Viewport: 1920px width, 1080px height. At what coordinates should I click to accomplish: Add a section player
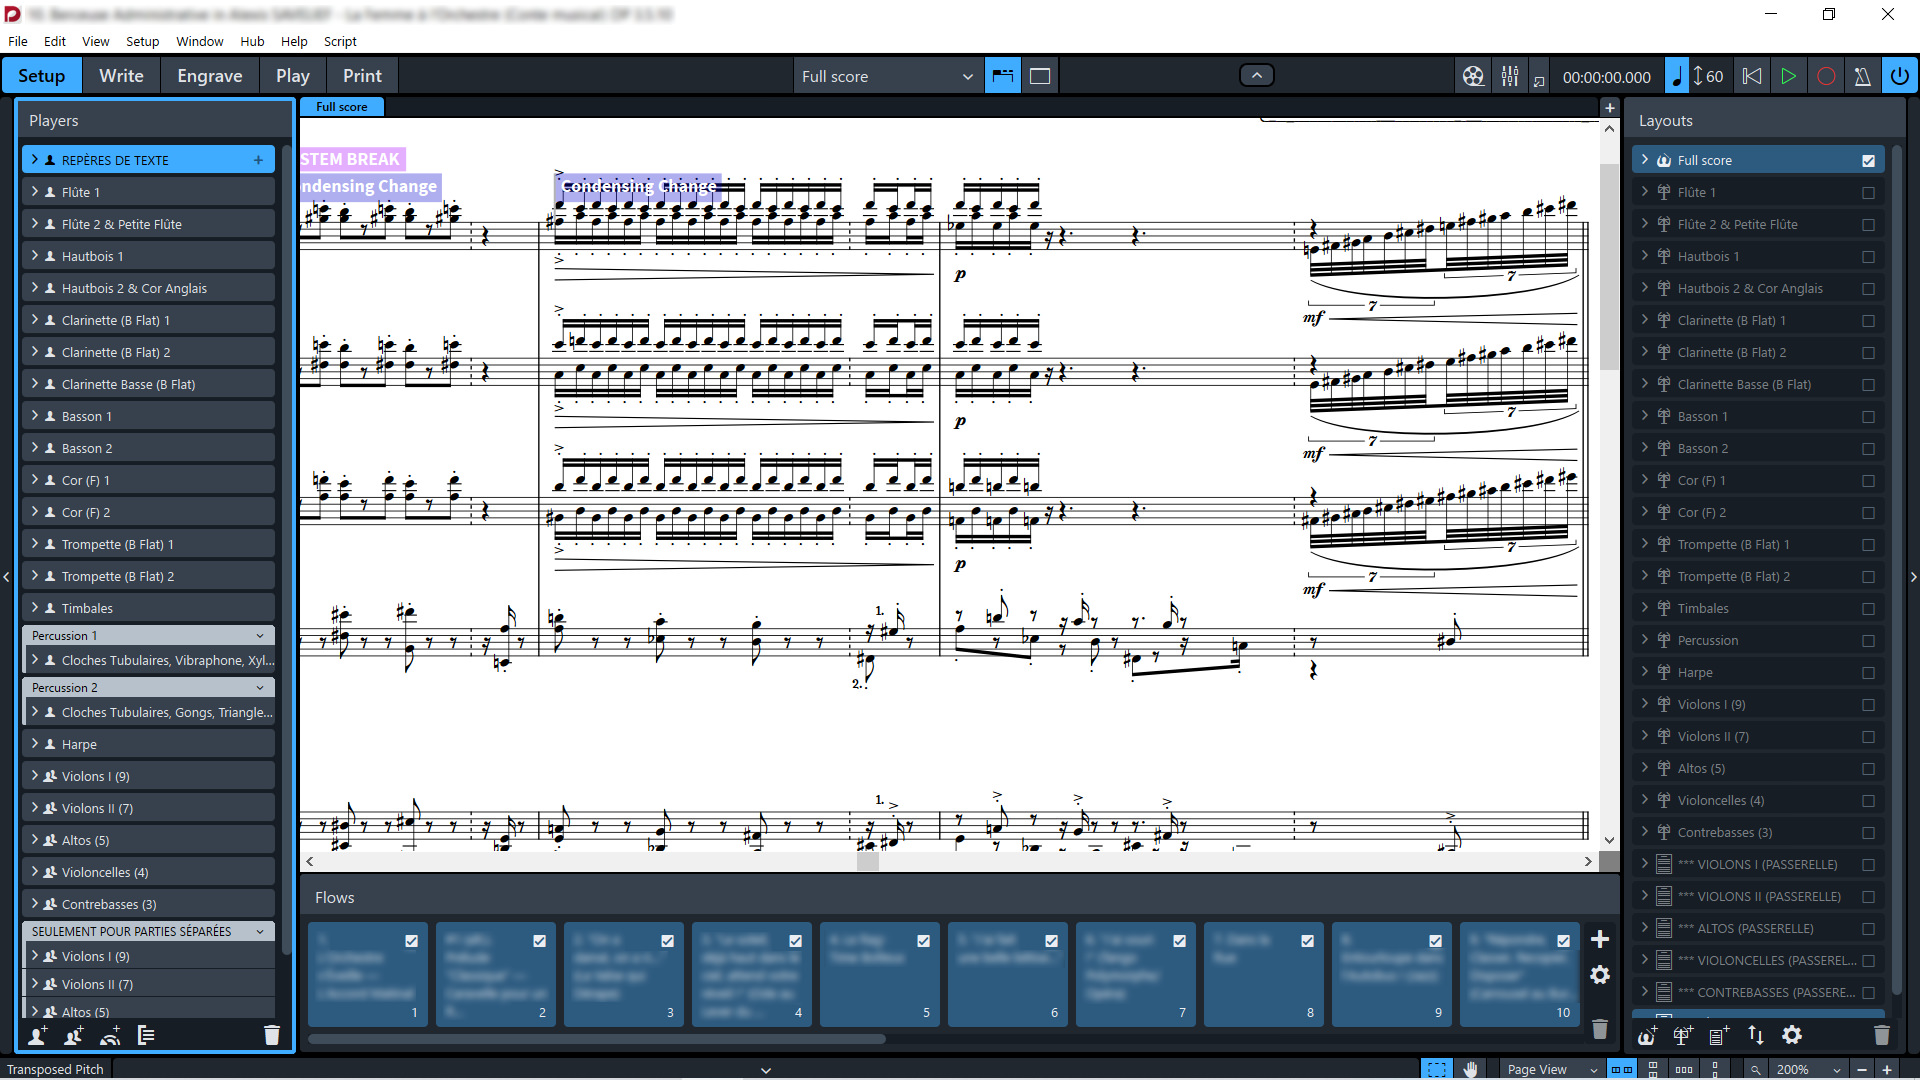click(x=74, y=1035)
